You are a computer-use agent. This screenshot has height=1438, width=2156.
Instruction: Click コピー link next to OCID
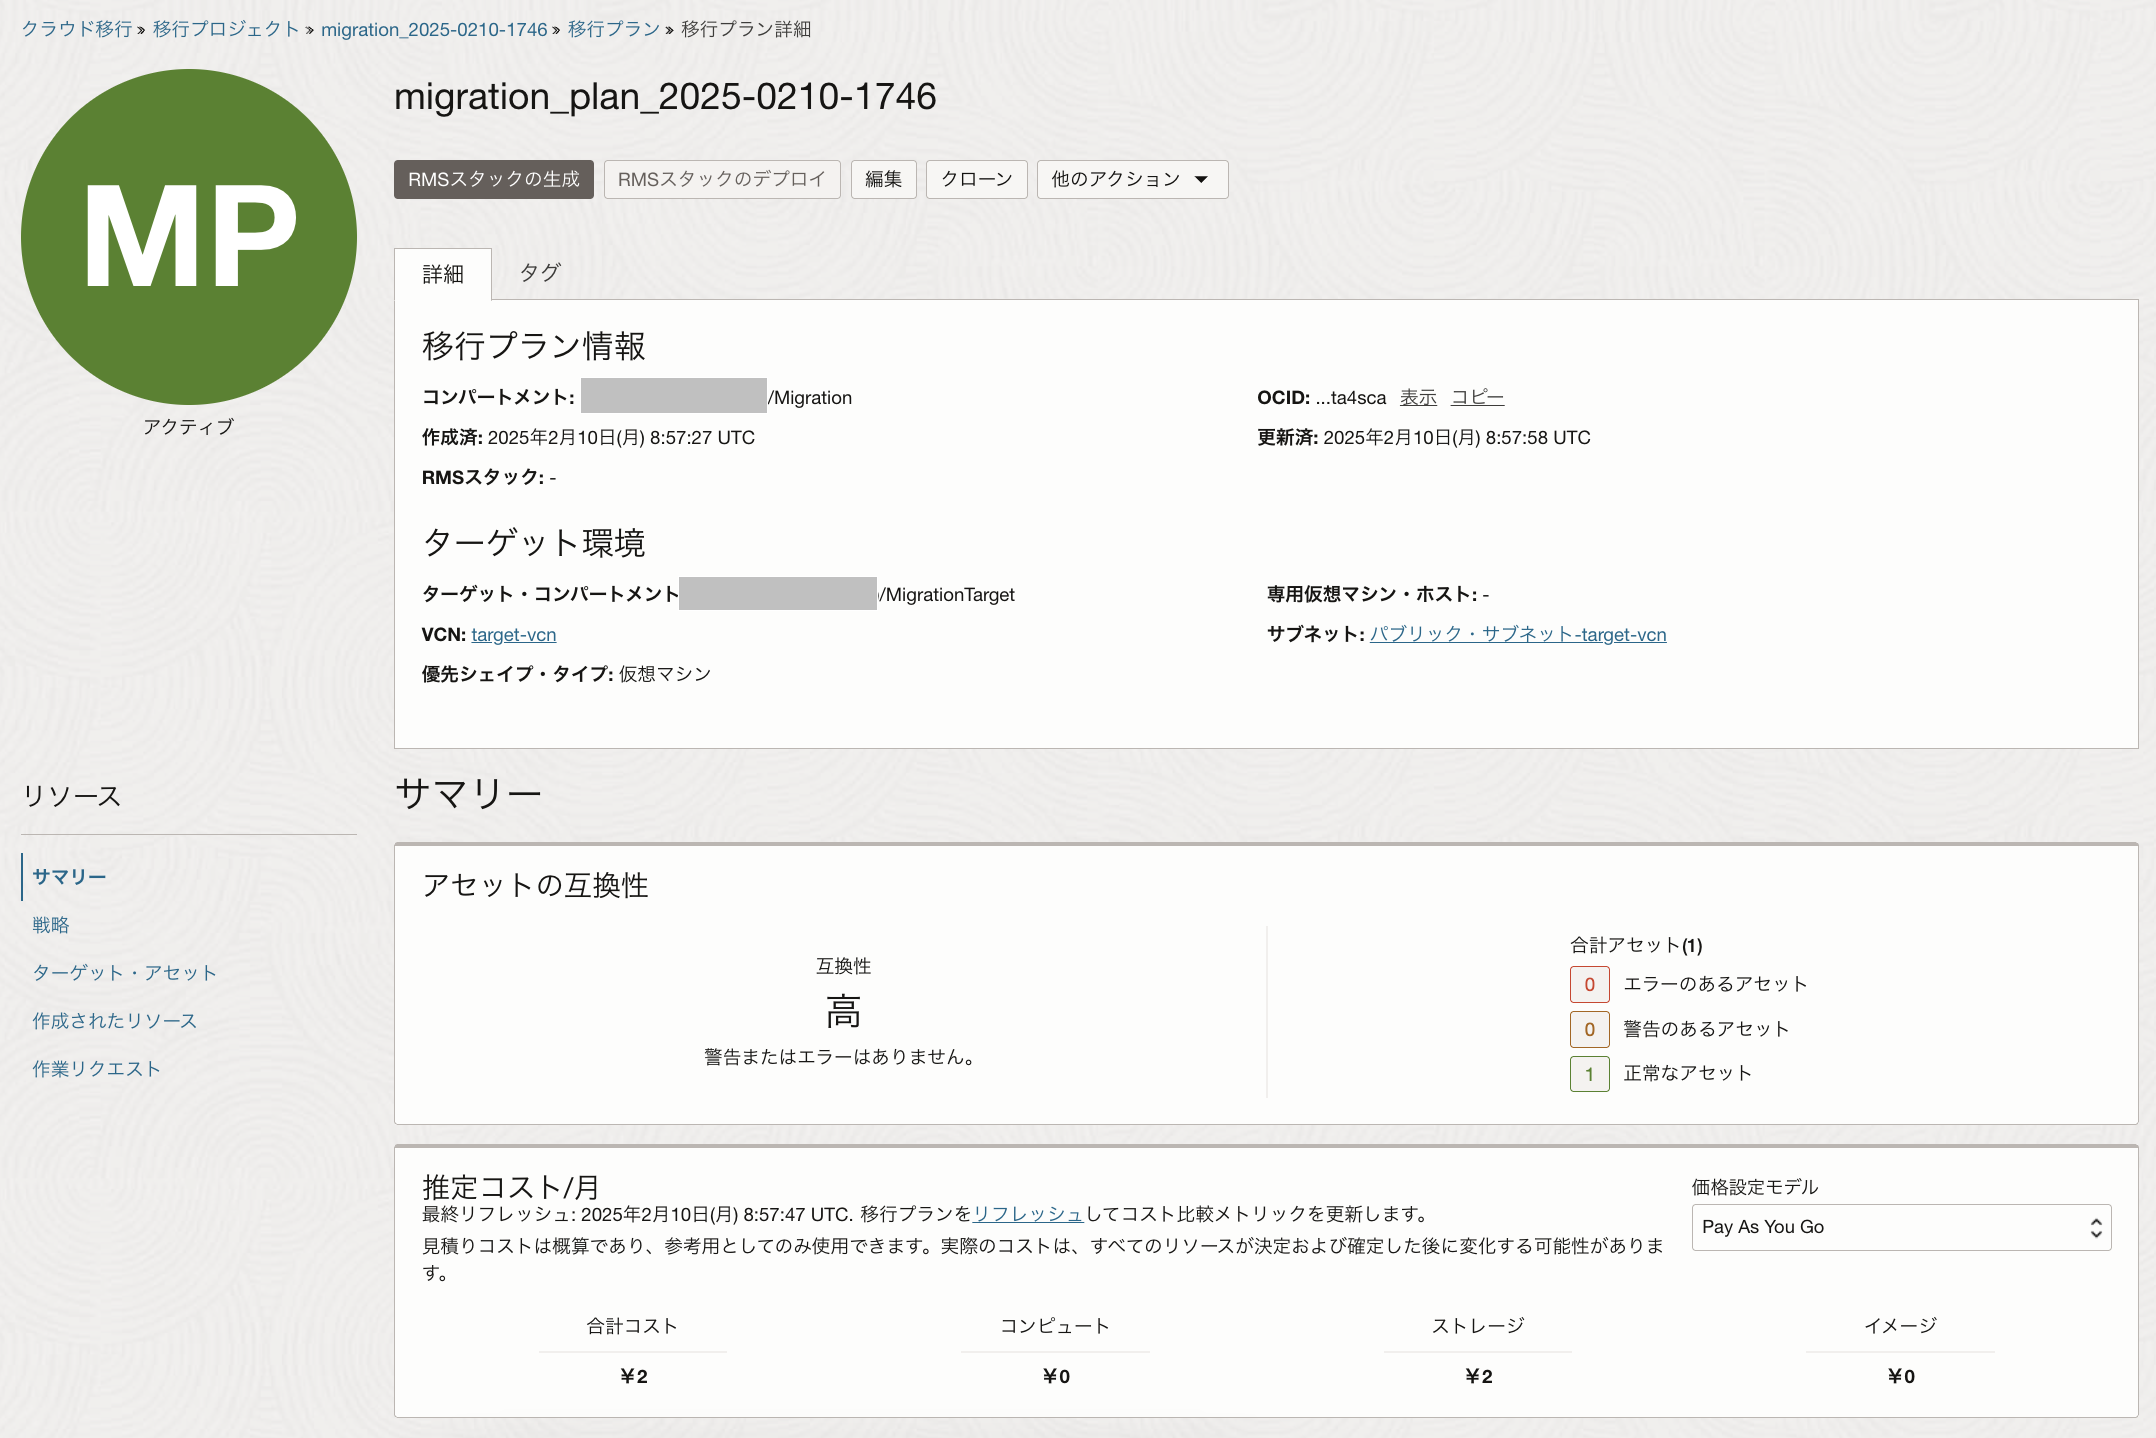click(1477, 397)
